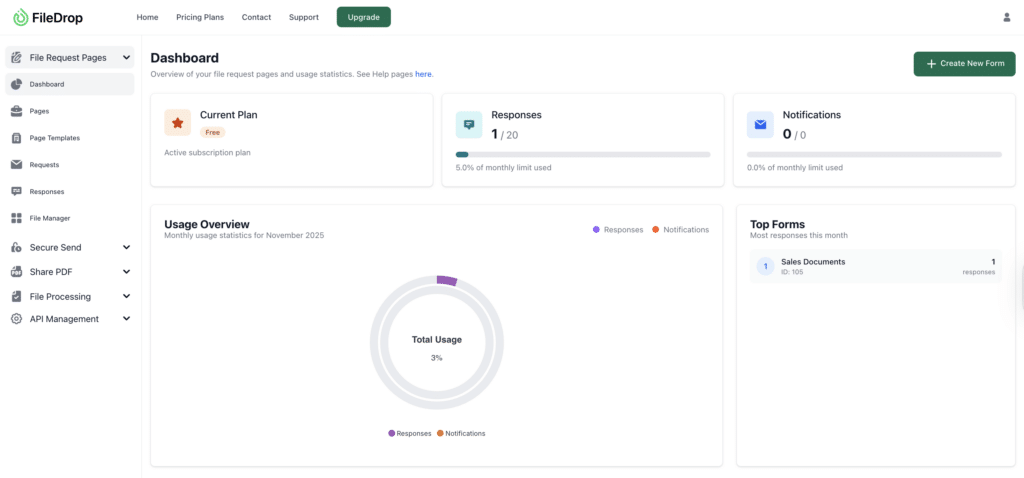The width and height of the screenshot is (1024, 478).
Task: Open the user profile icon
Action: [1006, 17]
